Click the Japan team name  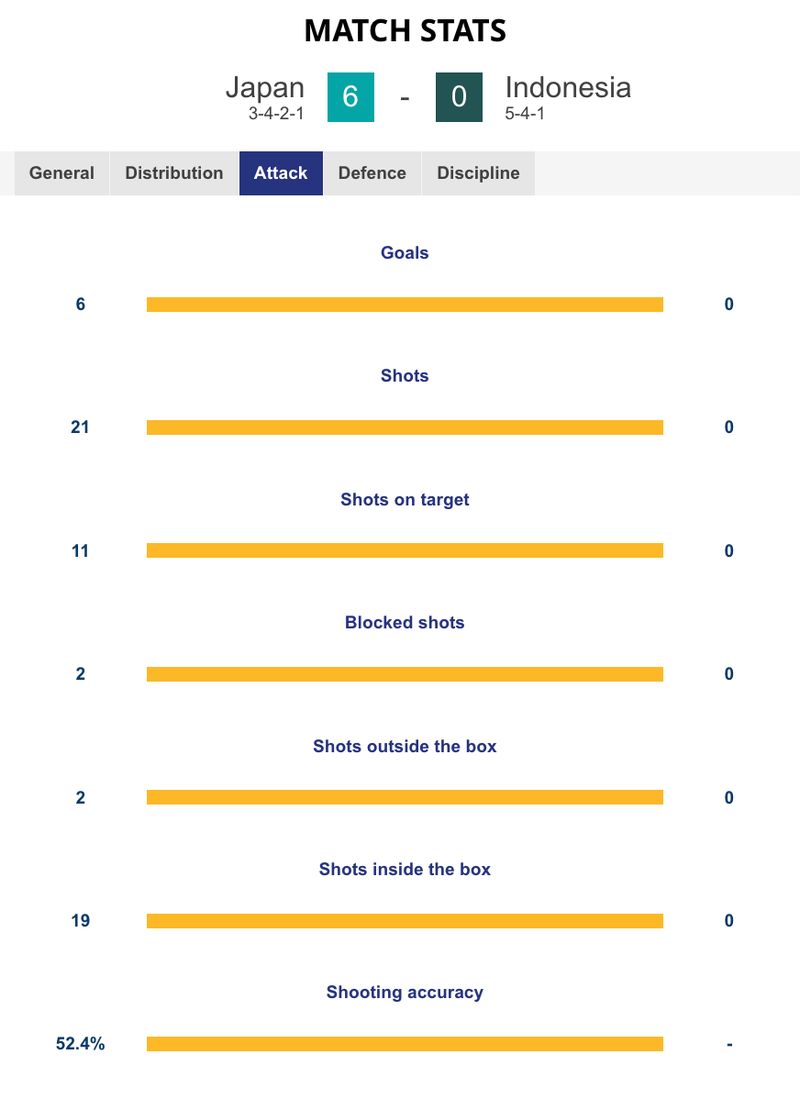[265, 88]
